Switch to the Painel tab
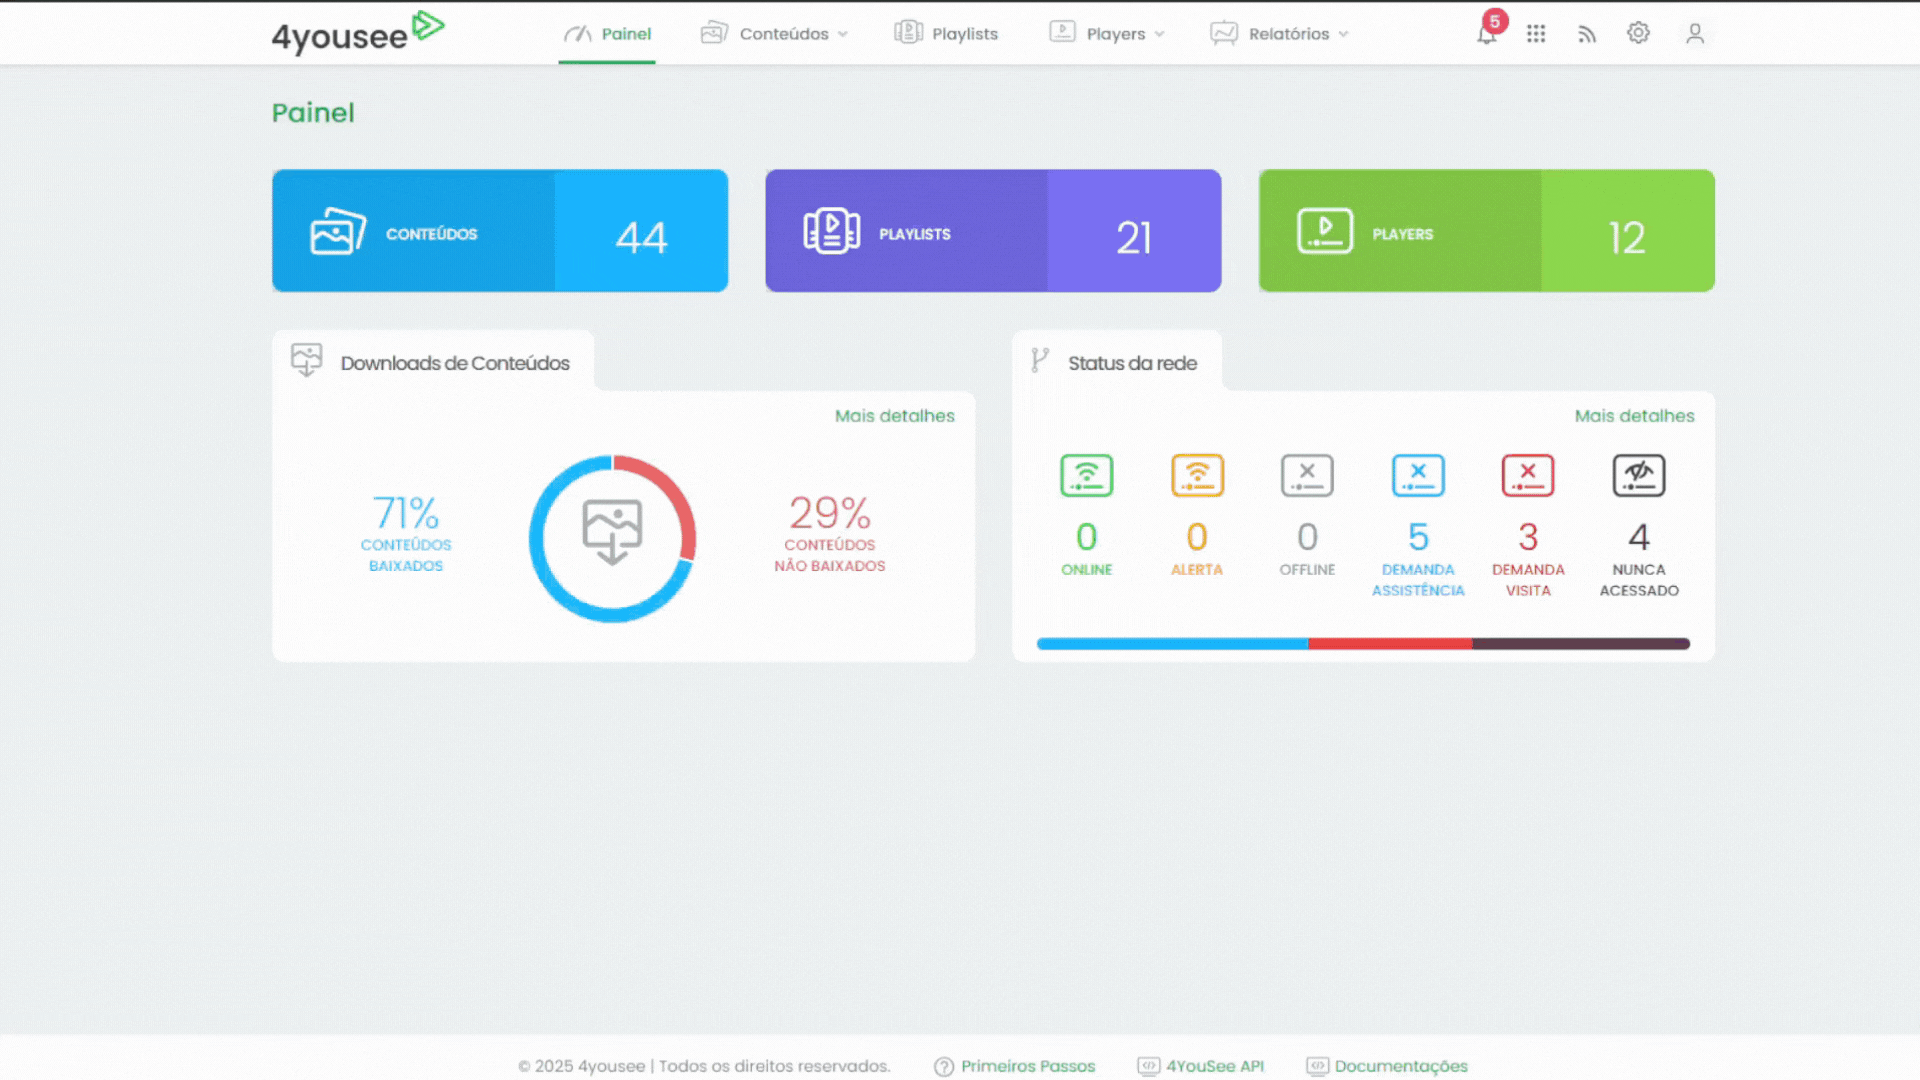Image resolution: width=1920 pixels, height=1080 pixels. coord(607,34)
